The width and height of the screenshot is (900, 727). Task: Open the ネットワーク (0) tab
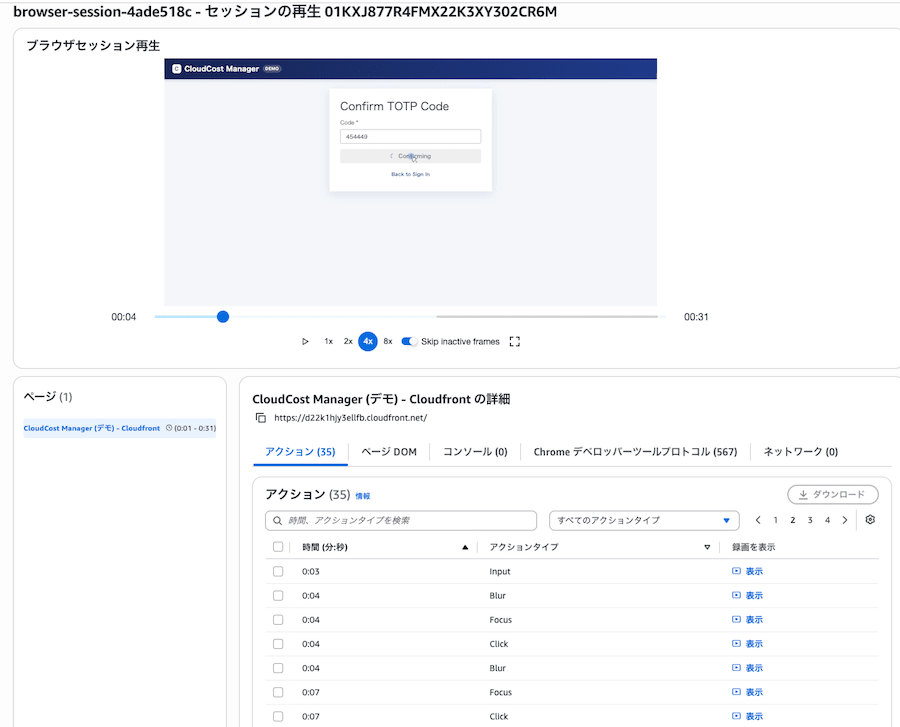click(x=800, y=452)
